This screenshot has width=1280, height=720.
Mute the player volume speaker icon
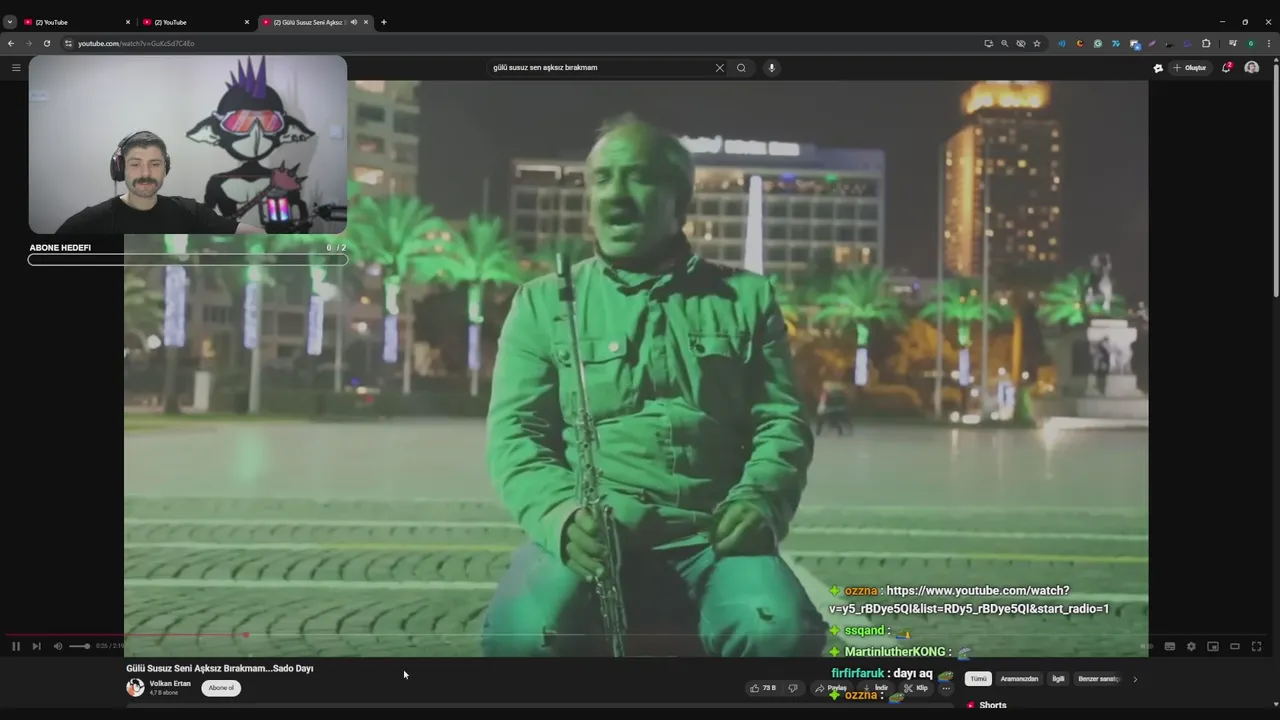coord(57,646)
